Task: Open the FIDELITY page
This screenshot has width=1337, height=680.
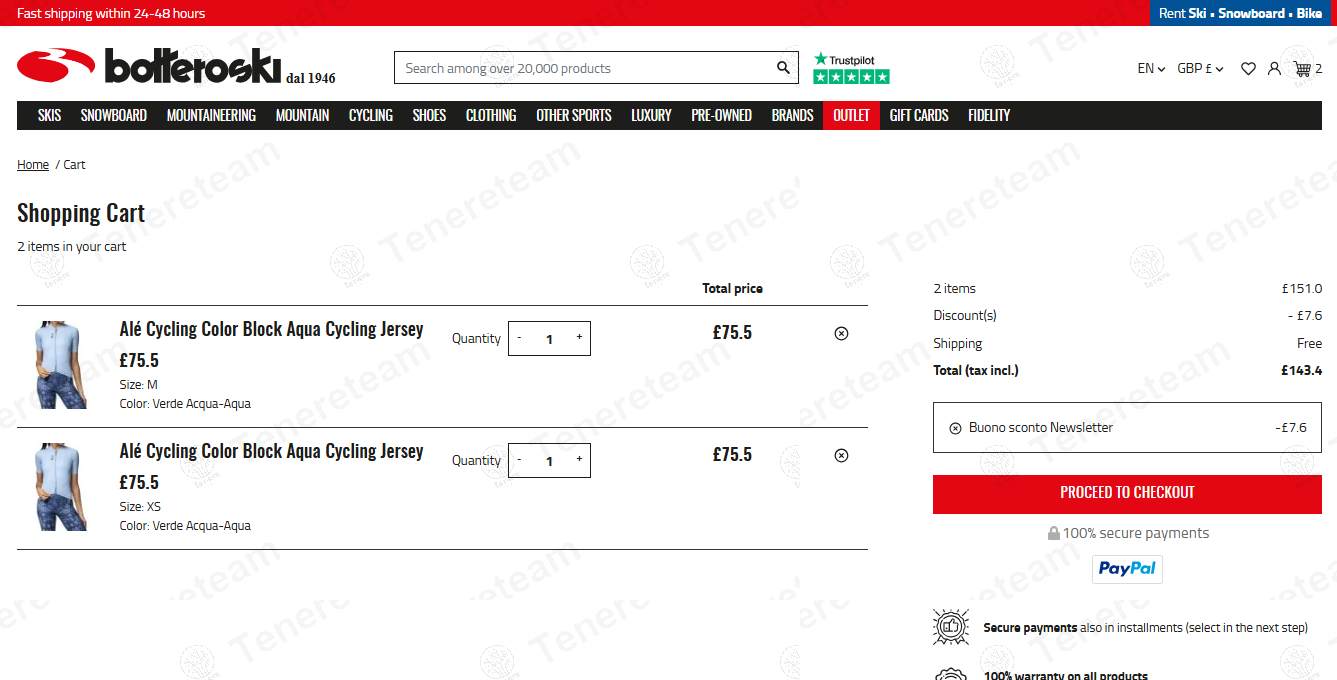Action: click(x=989, y=115)
